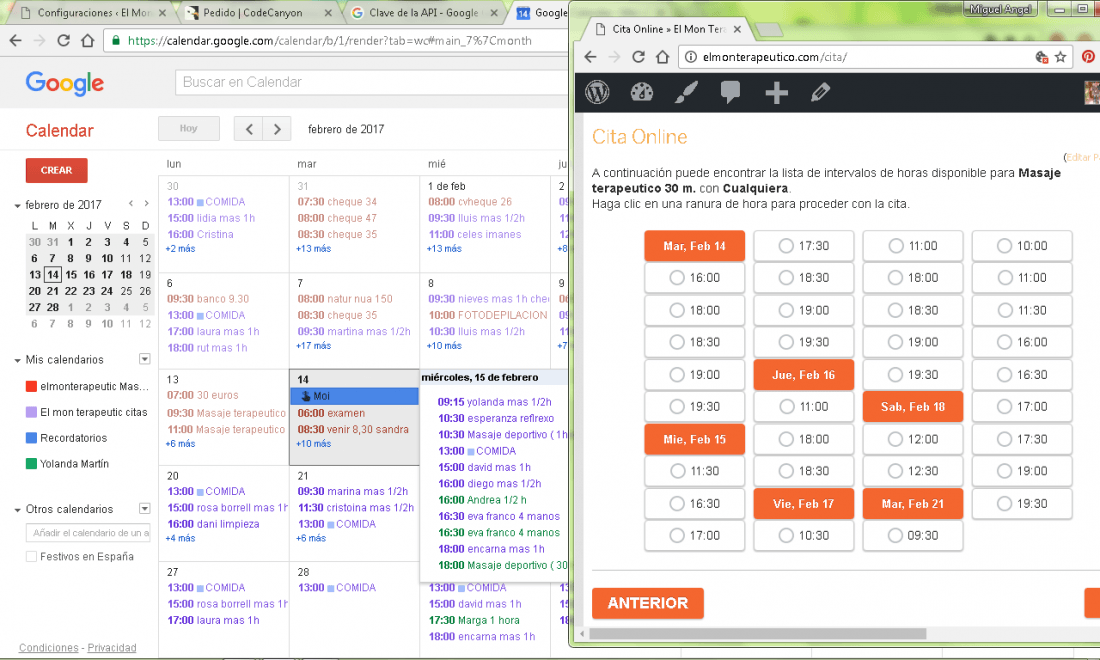
Task: Go back in the Google Calendar browser window
Action: [15, 40]
